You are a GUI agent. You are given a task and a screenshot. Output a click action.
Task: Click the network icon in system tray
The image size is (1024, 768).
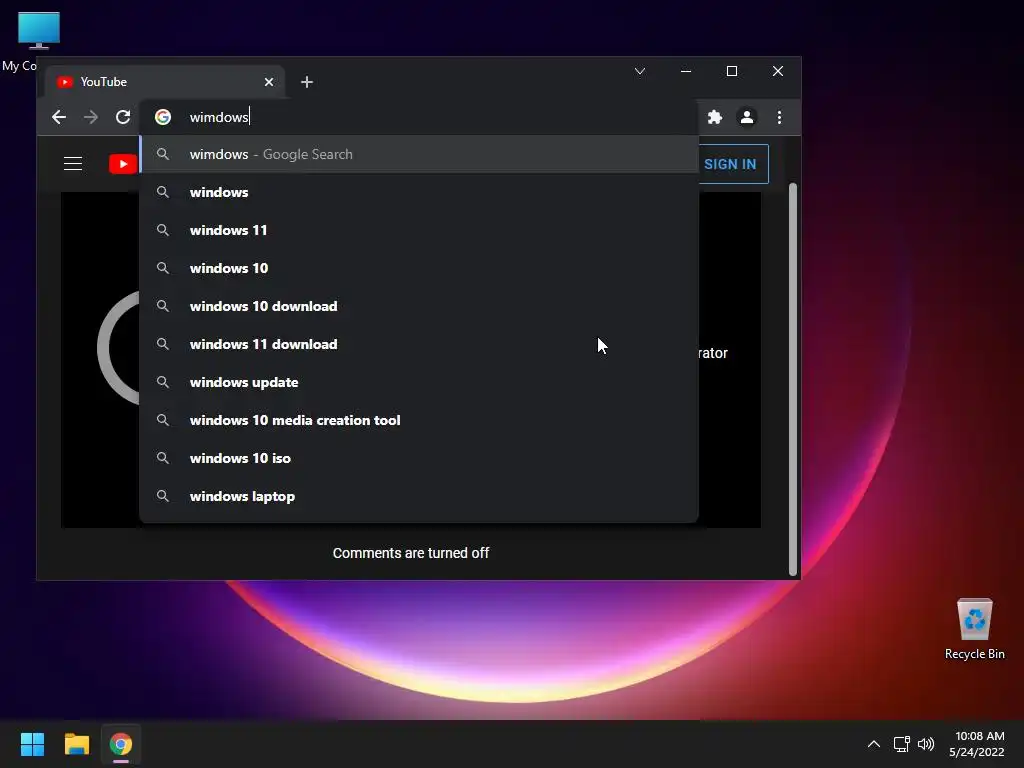tap(902, 744)
